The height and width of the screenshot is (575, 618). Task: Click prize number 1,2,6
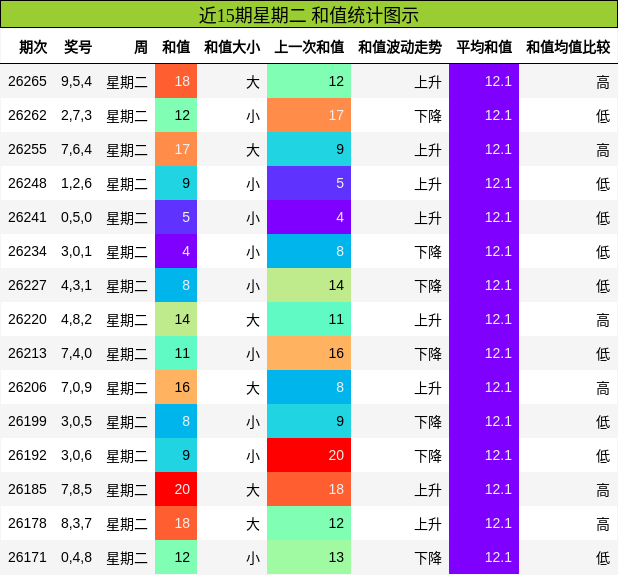tap(76, 183)
